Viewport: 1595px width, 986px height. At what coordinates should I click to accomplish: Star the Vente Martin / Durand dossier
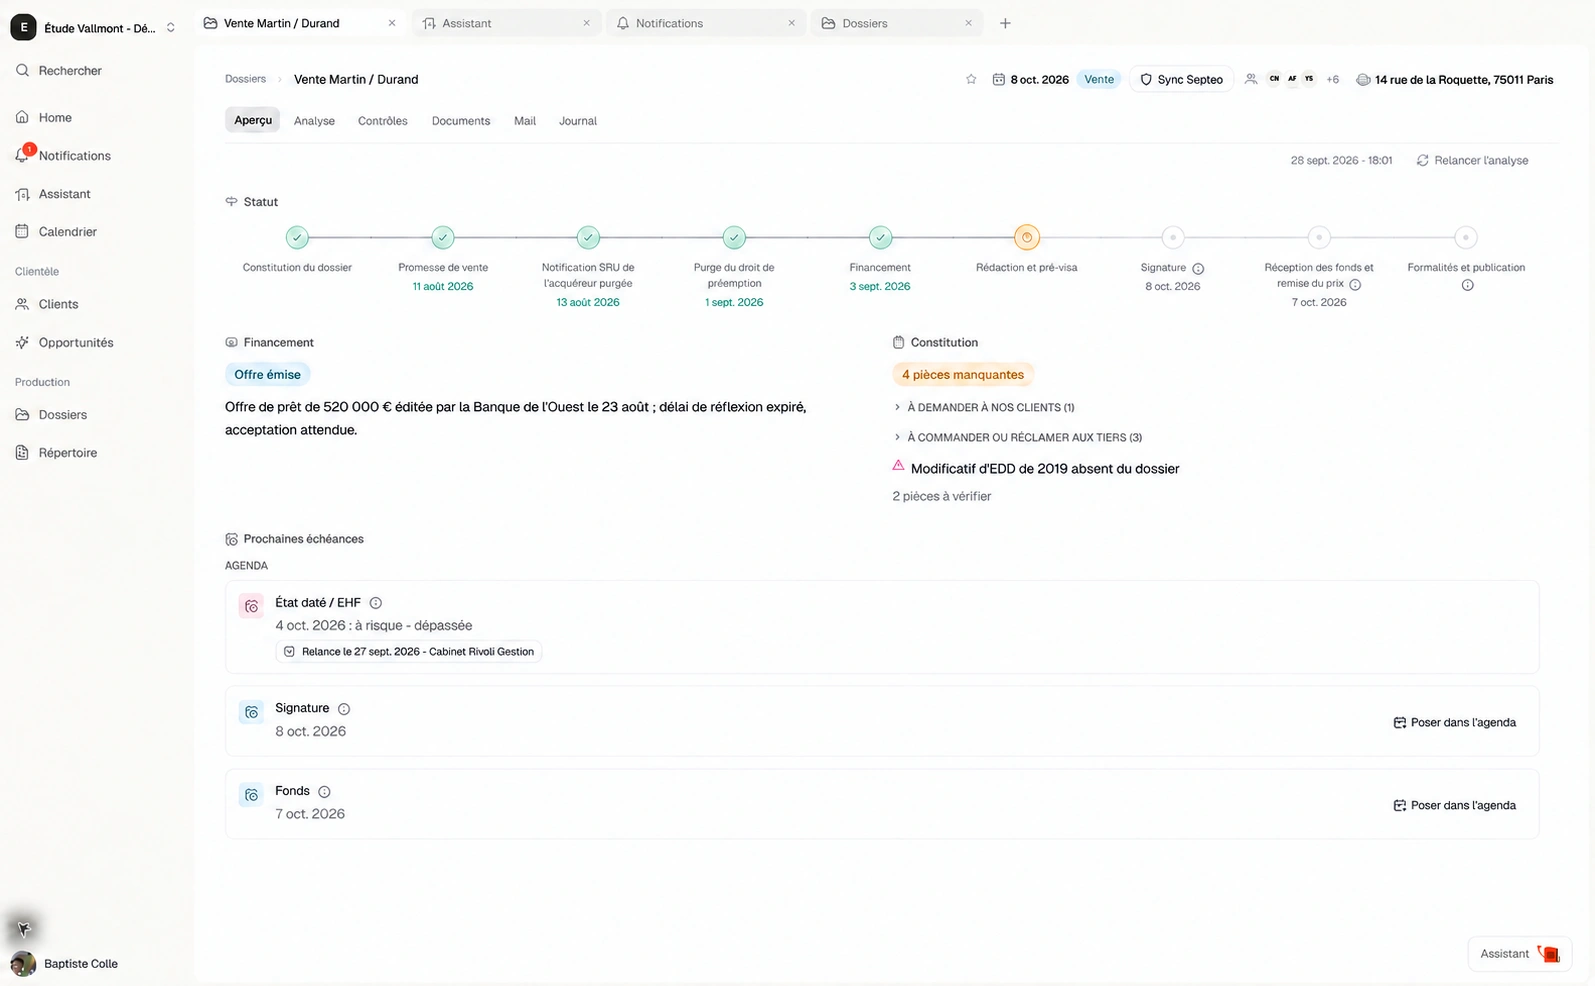(x=971, y=80)
